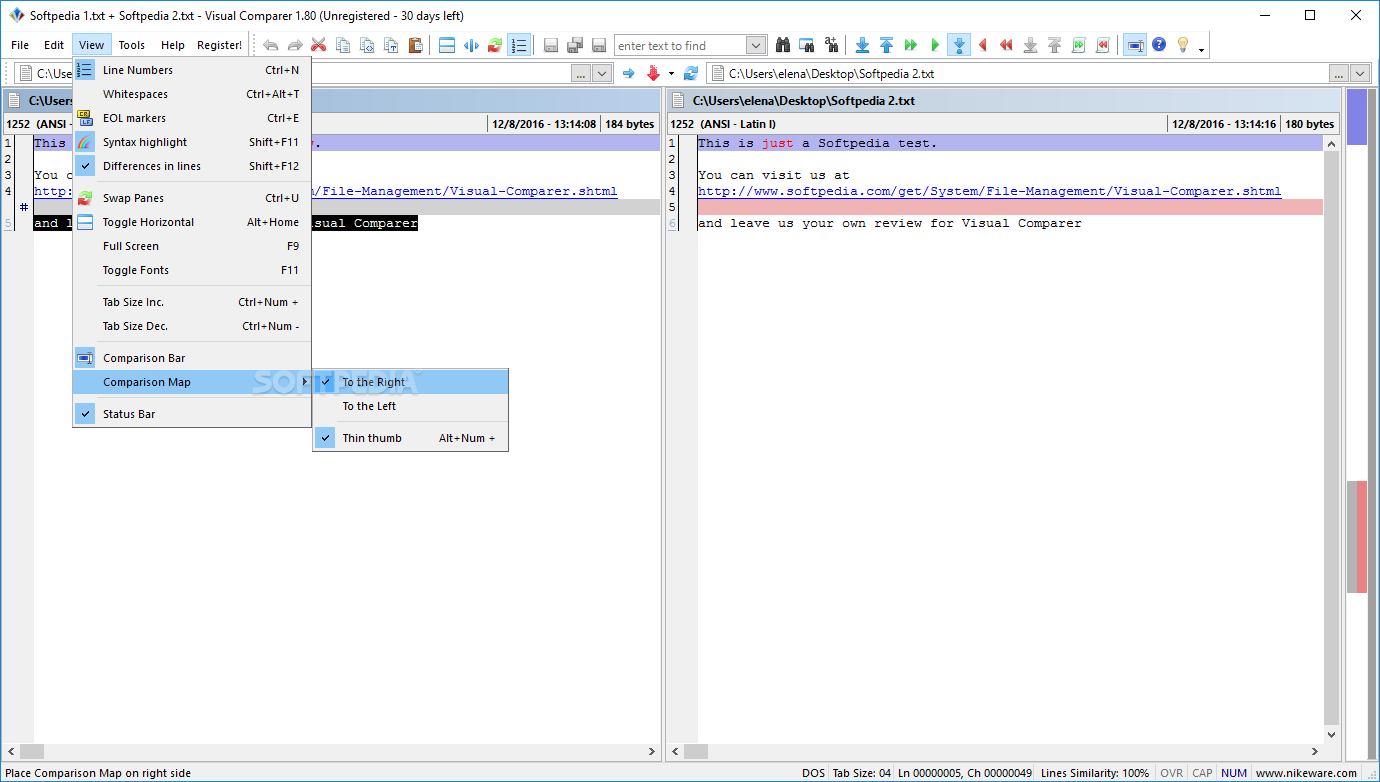Click the first floppy disk save icon

tap(551, 45)
